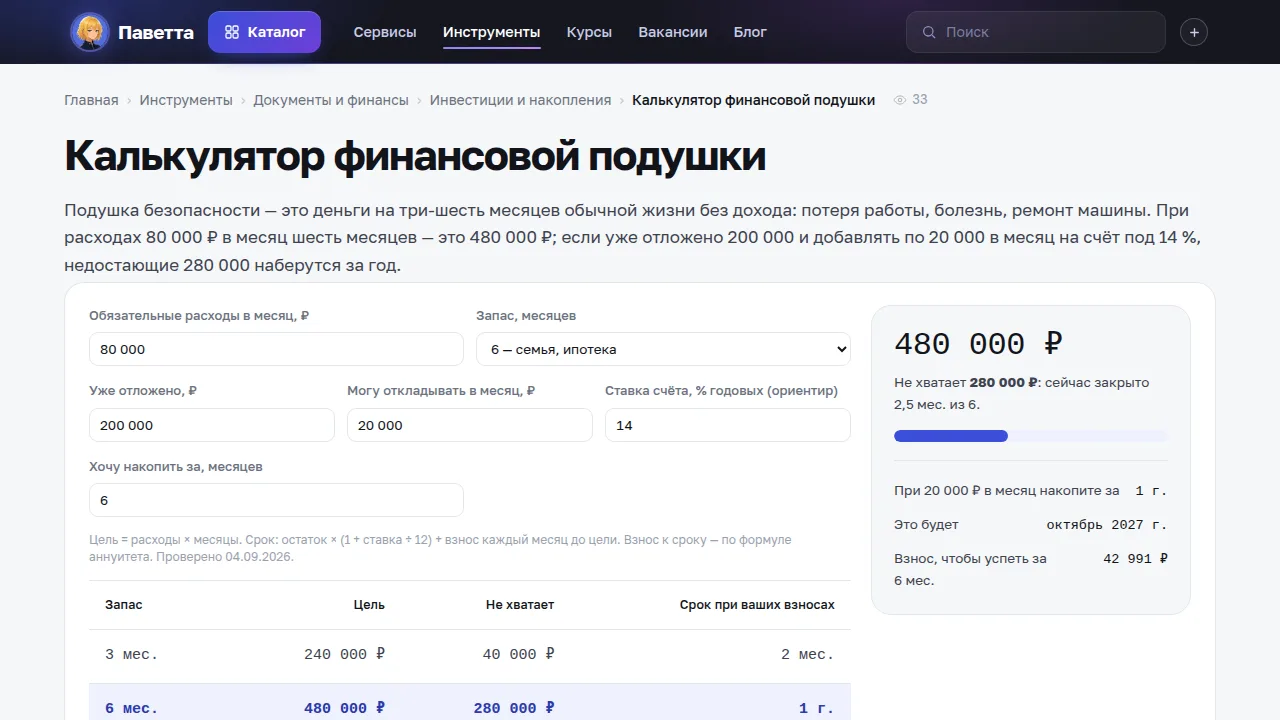Click the Ставка счёта field
This screenshot has width=1280, height=720.
pyautogui.click(x=728, y=425)
